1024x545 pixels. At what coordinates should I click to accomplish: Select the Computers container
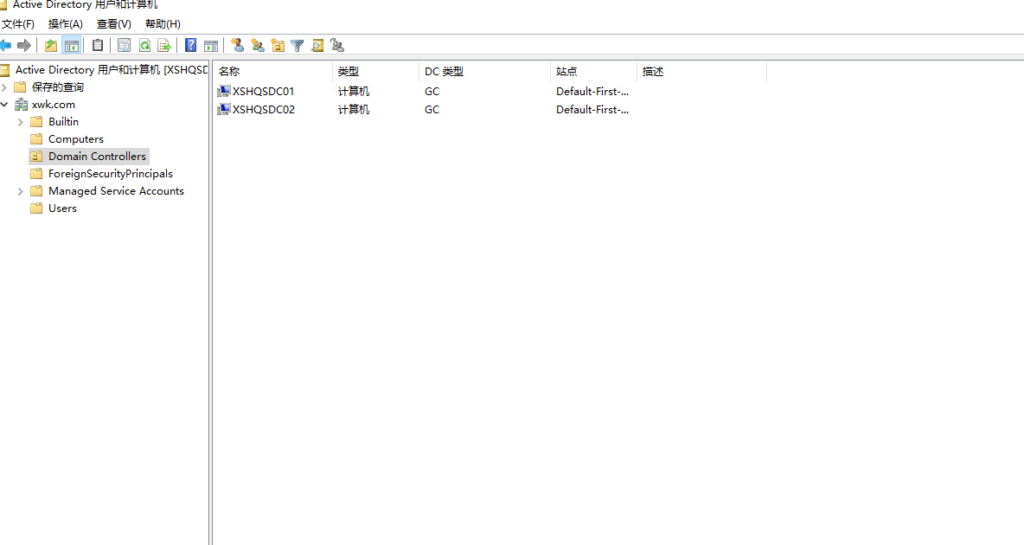coord(76,139)
